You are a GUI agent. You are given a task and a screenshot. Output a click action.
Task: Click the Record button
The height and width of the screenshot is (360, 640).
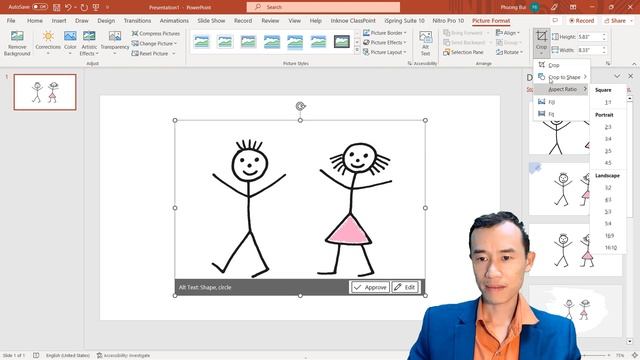pyautogui.click(x=582, y=20)
